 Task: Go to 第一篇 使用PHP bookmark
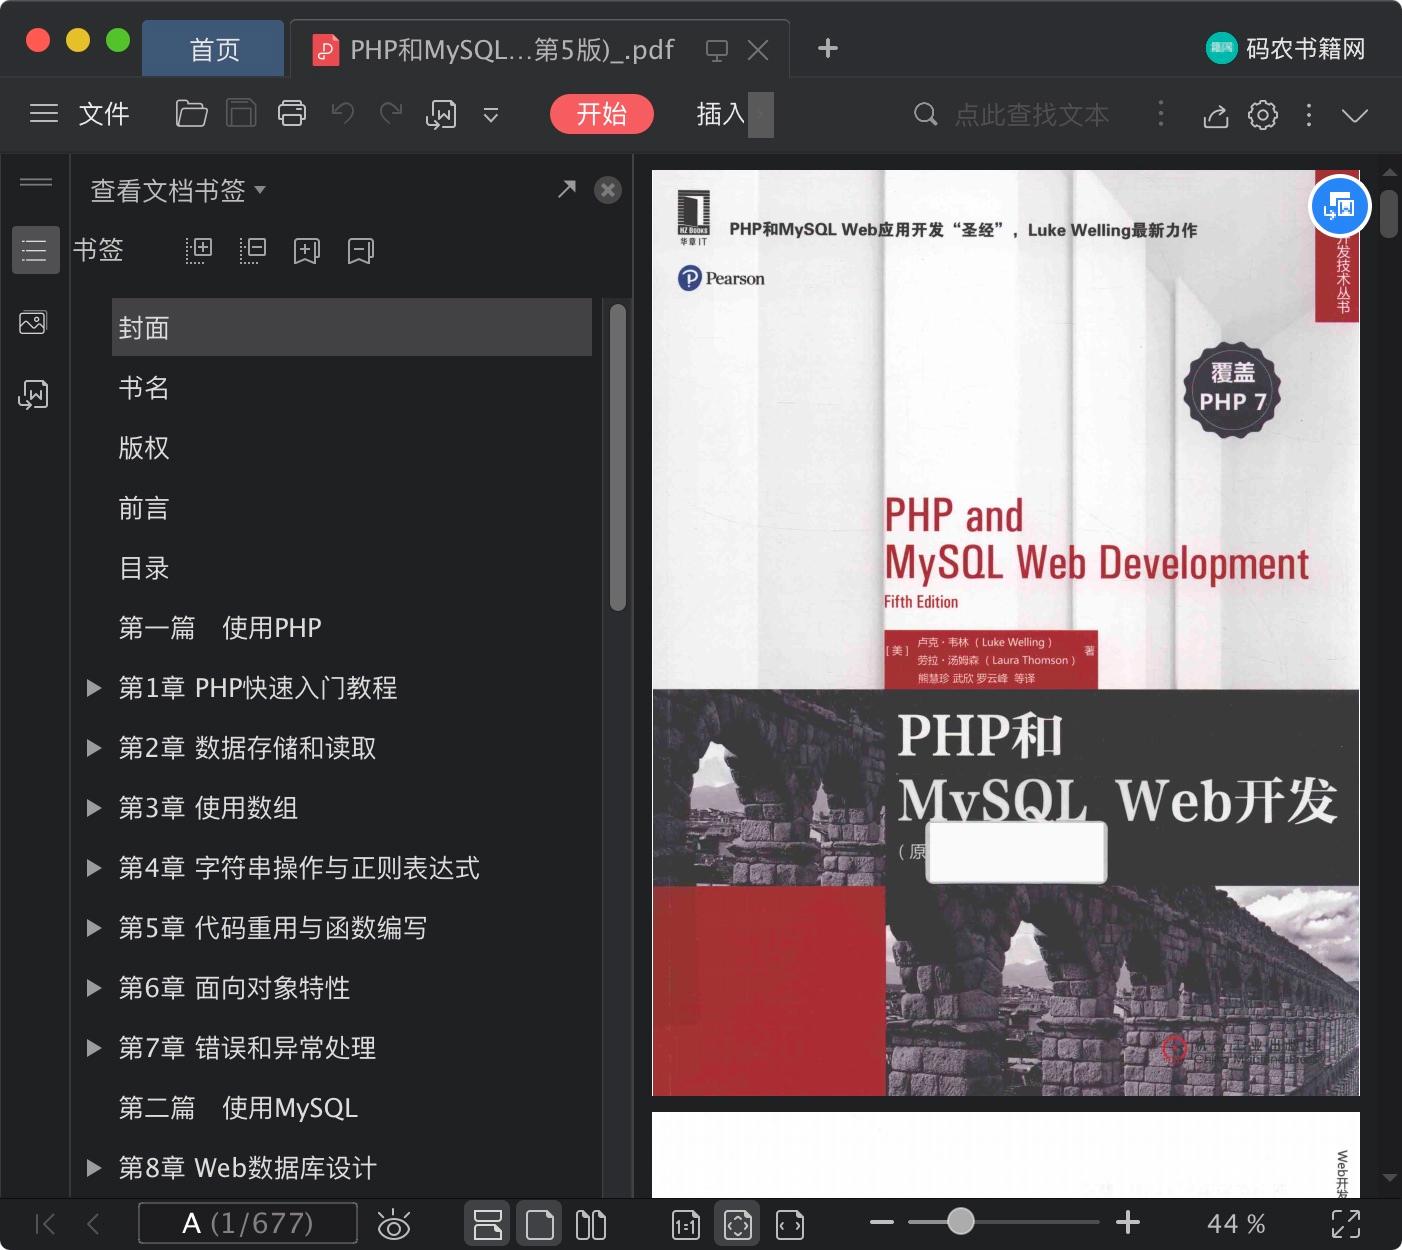click(220, 628)
